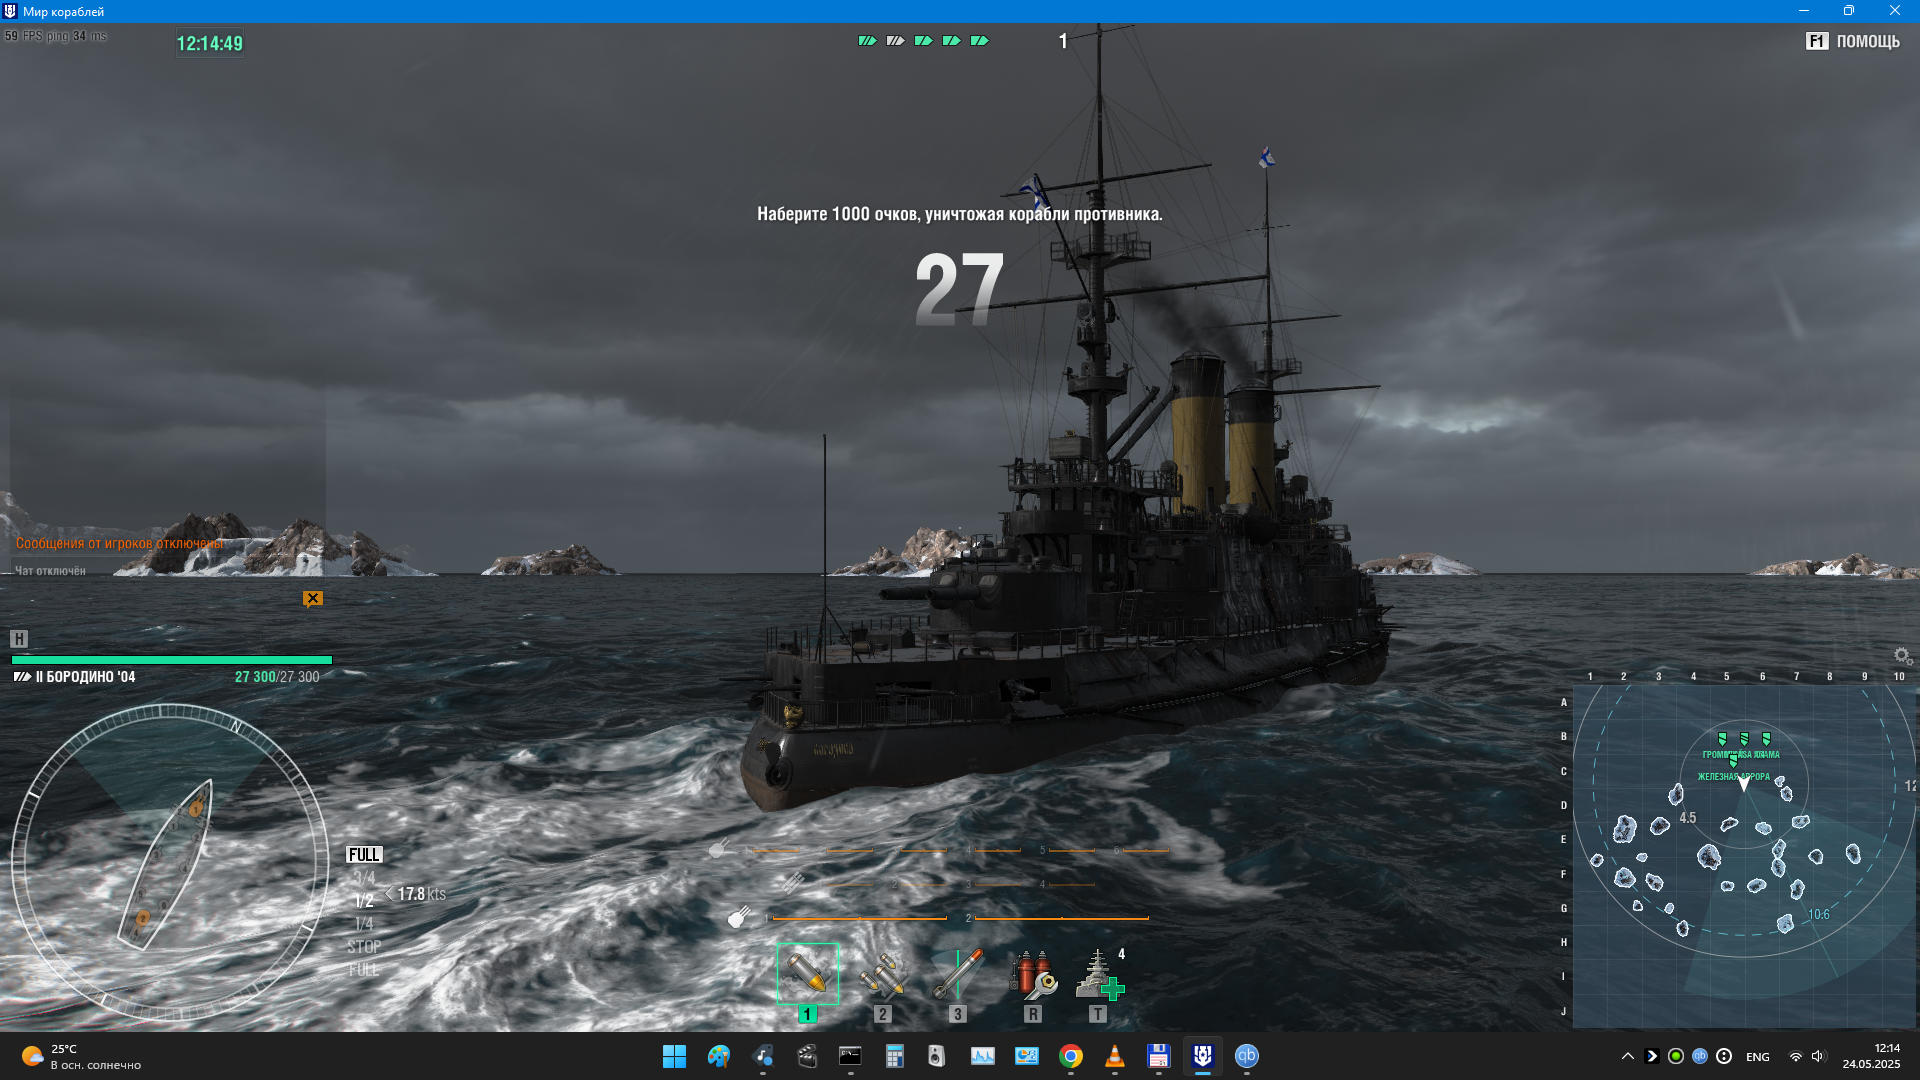Screen dimensions: 1920x1080
Task: Set engine telegraph to FULL
Action: pos(364,855)
